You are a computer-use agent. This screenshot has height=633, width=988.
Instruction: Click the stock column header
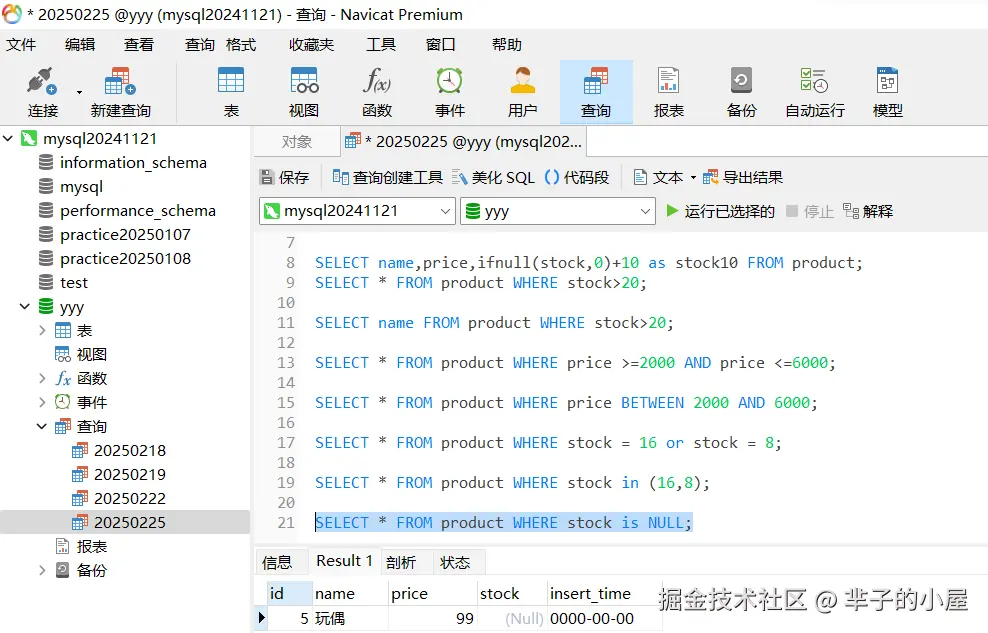click(x=512, y=593)
